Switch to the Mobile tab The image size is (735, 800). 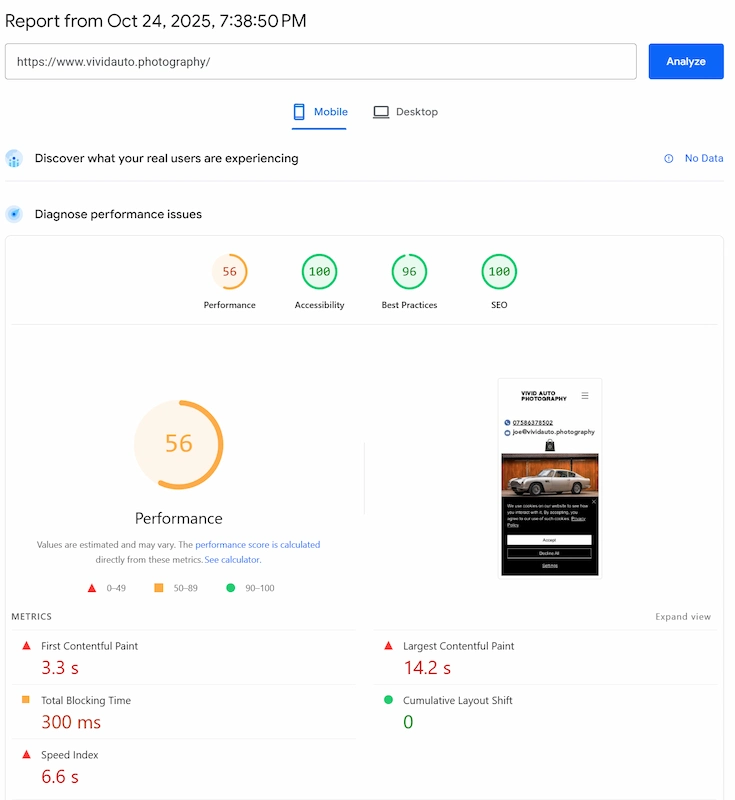coord(320,112)
